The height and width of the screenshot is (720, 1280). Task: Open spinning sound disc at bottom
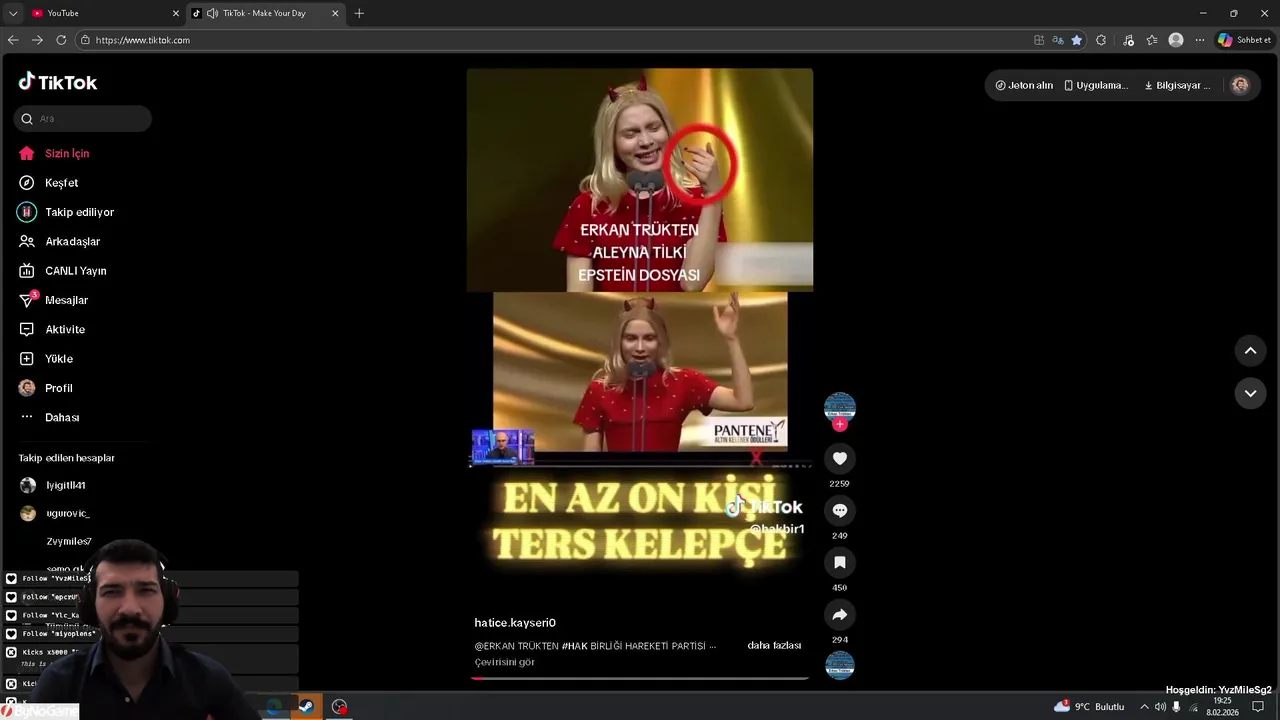coord(840,665)
